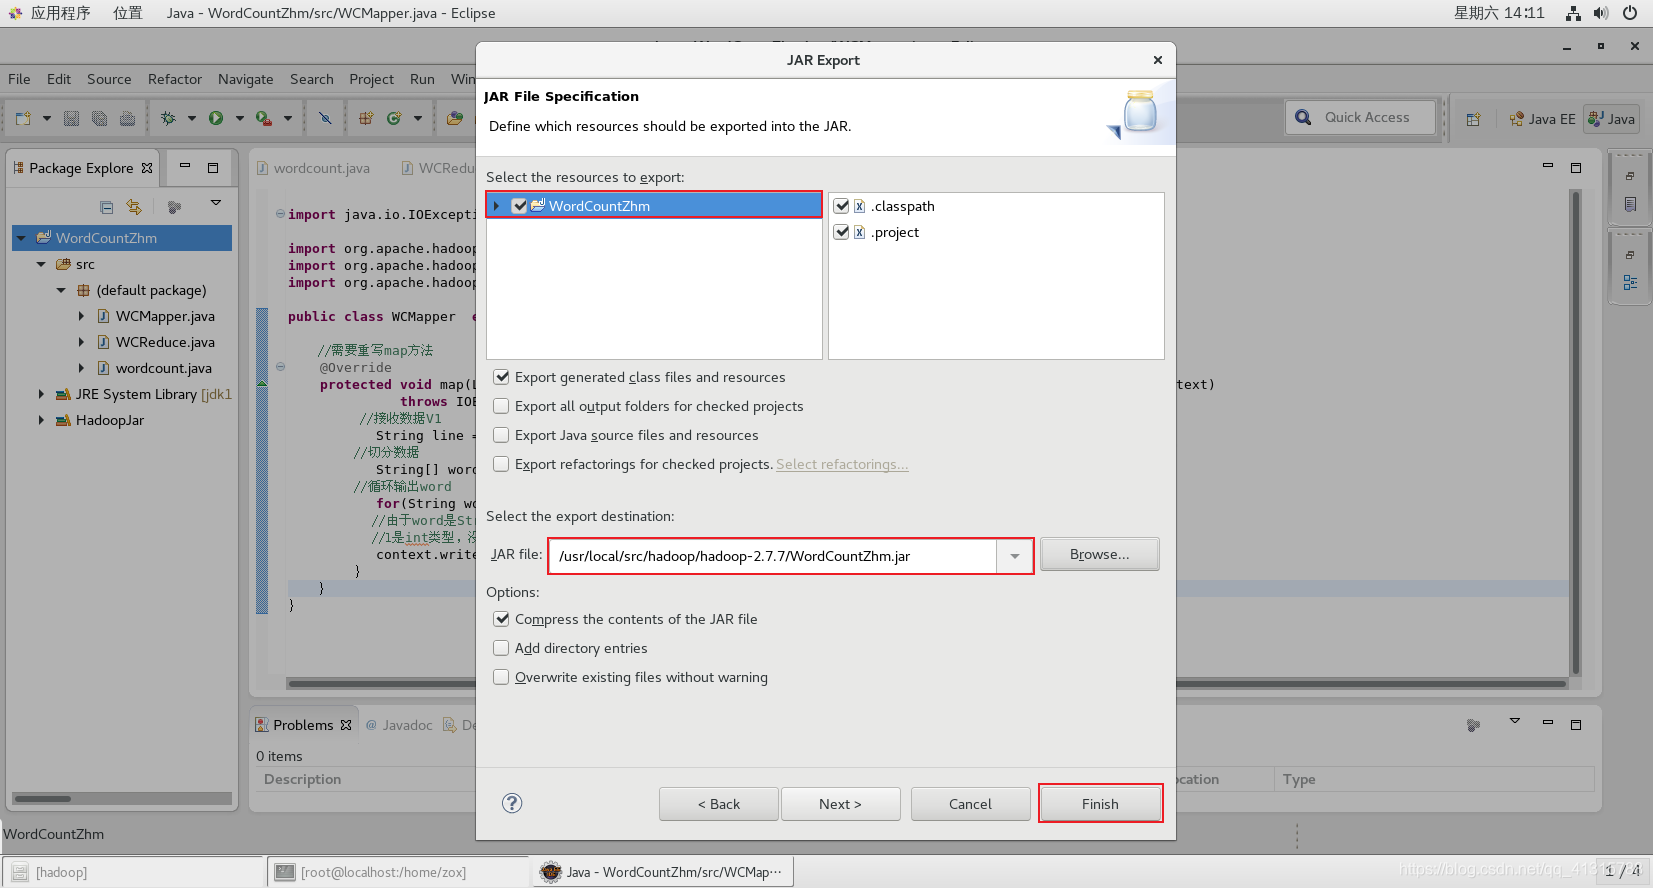The width and height of the screenshot is (1653, 888).
Task: Click the Print toolbar icon
Action: click(128, 118)
